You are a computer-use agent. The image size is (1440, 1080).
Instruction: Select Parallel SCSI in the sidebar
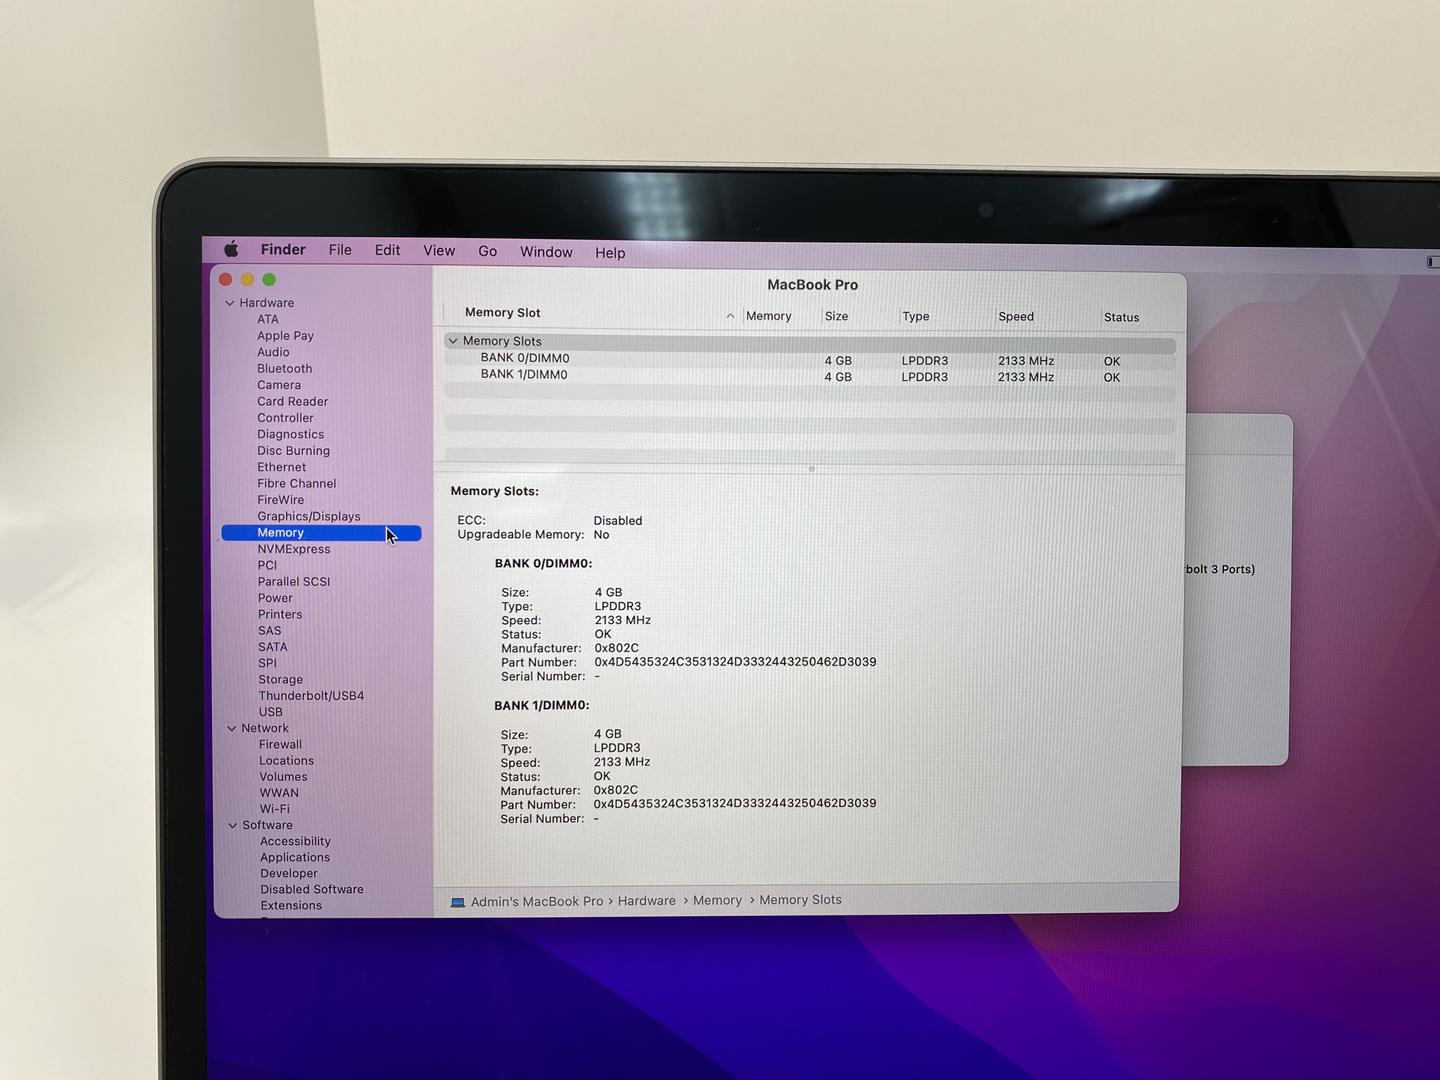pos(294,582)
